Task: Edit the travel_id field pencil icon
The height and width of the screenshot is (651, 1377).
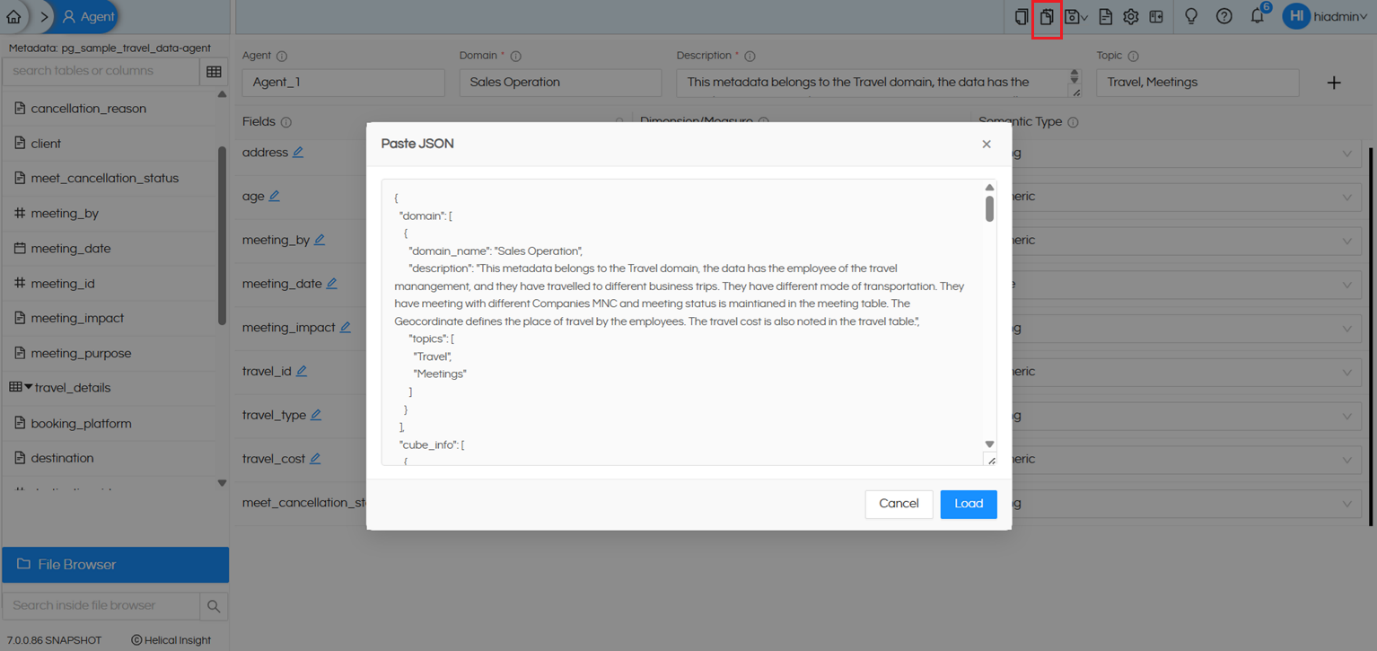Action: click(x=301, y=371)
